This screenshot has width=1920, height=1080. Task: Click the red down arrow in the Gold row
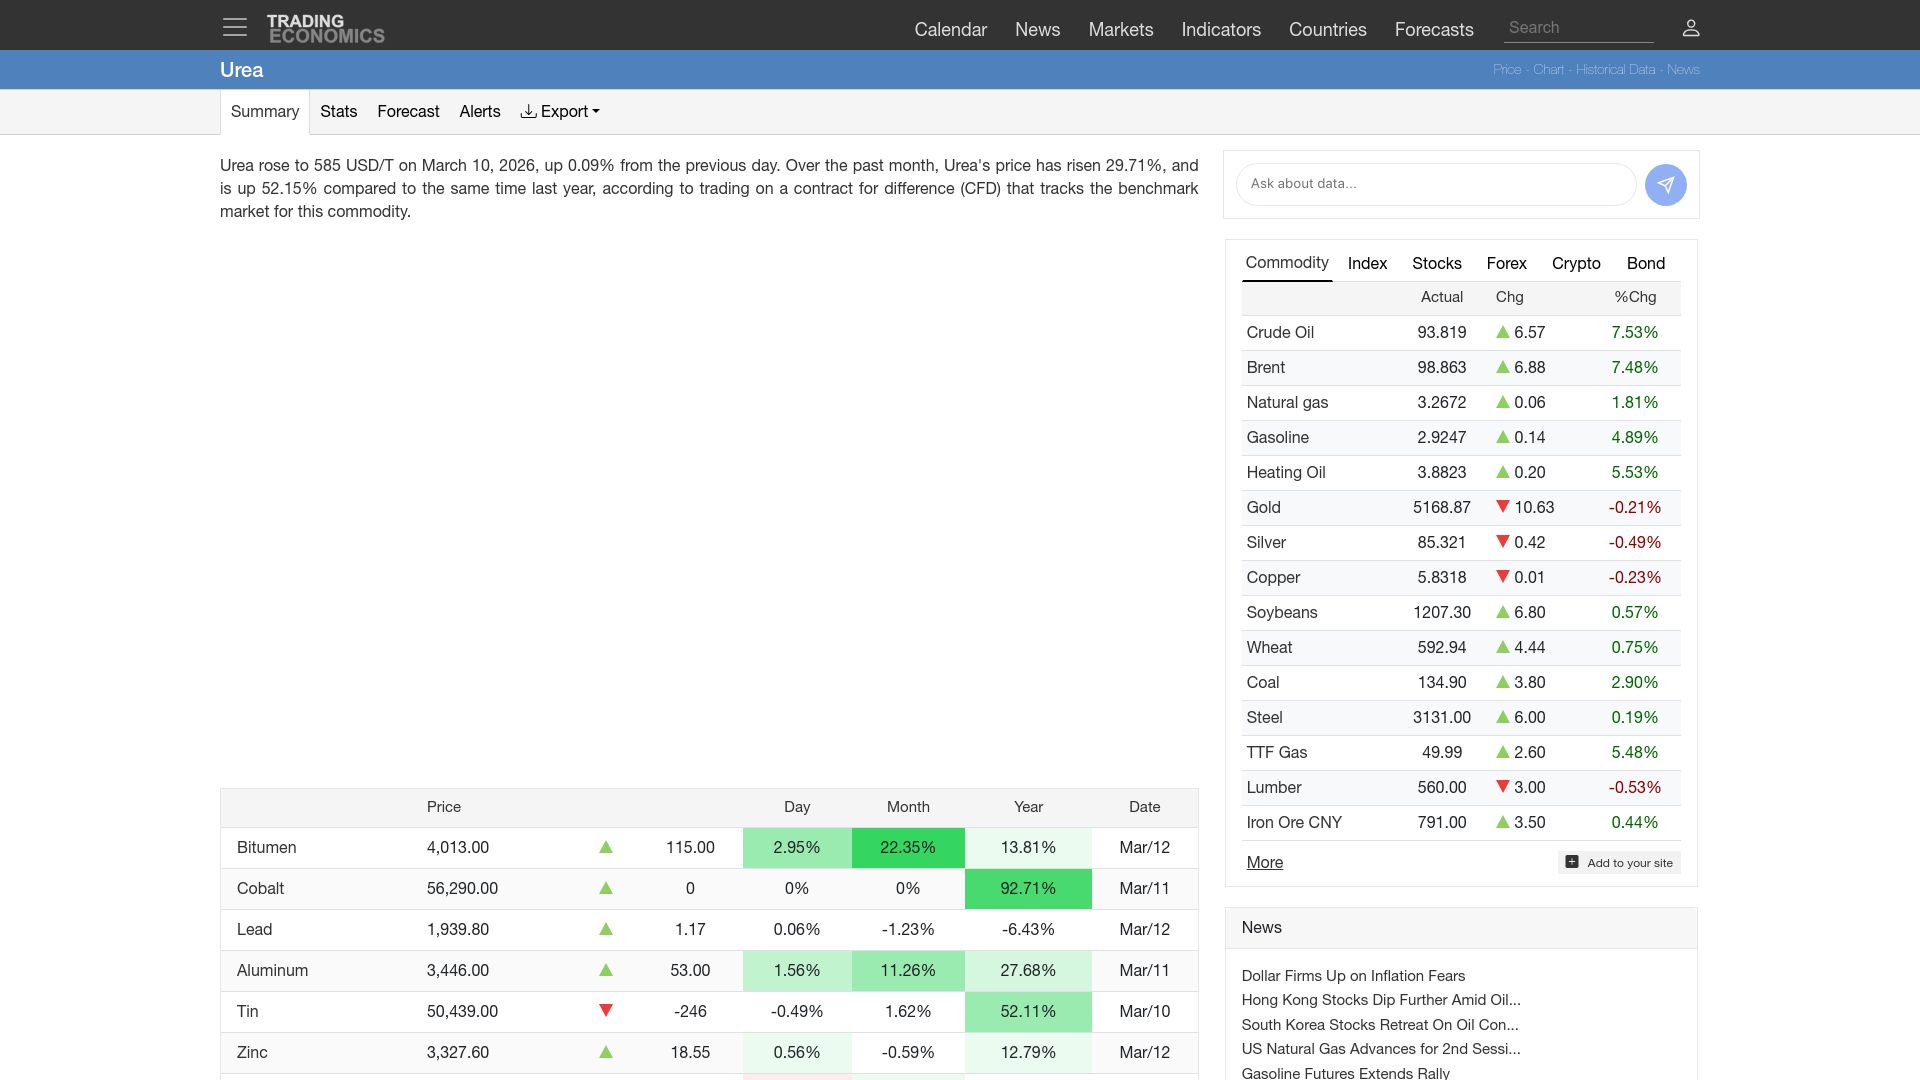(x=1502, y=507)
